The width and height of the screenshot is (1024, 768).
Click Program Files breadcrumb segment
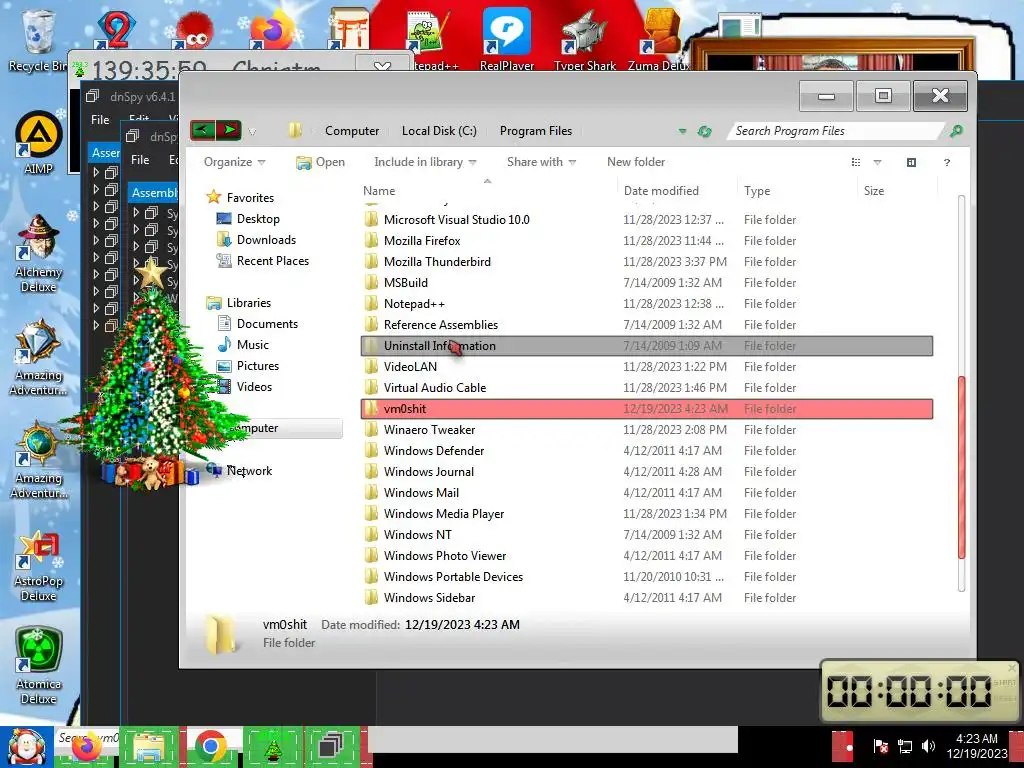(536, 131)
